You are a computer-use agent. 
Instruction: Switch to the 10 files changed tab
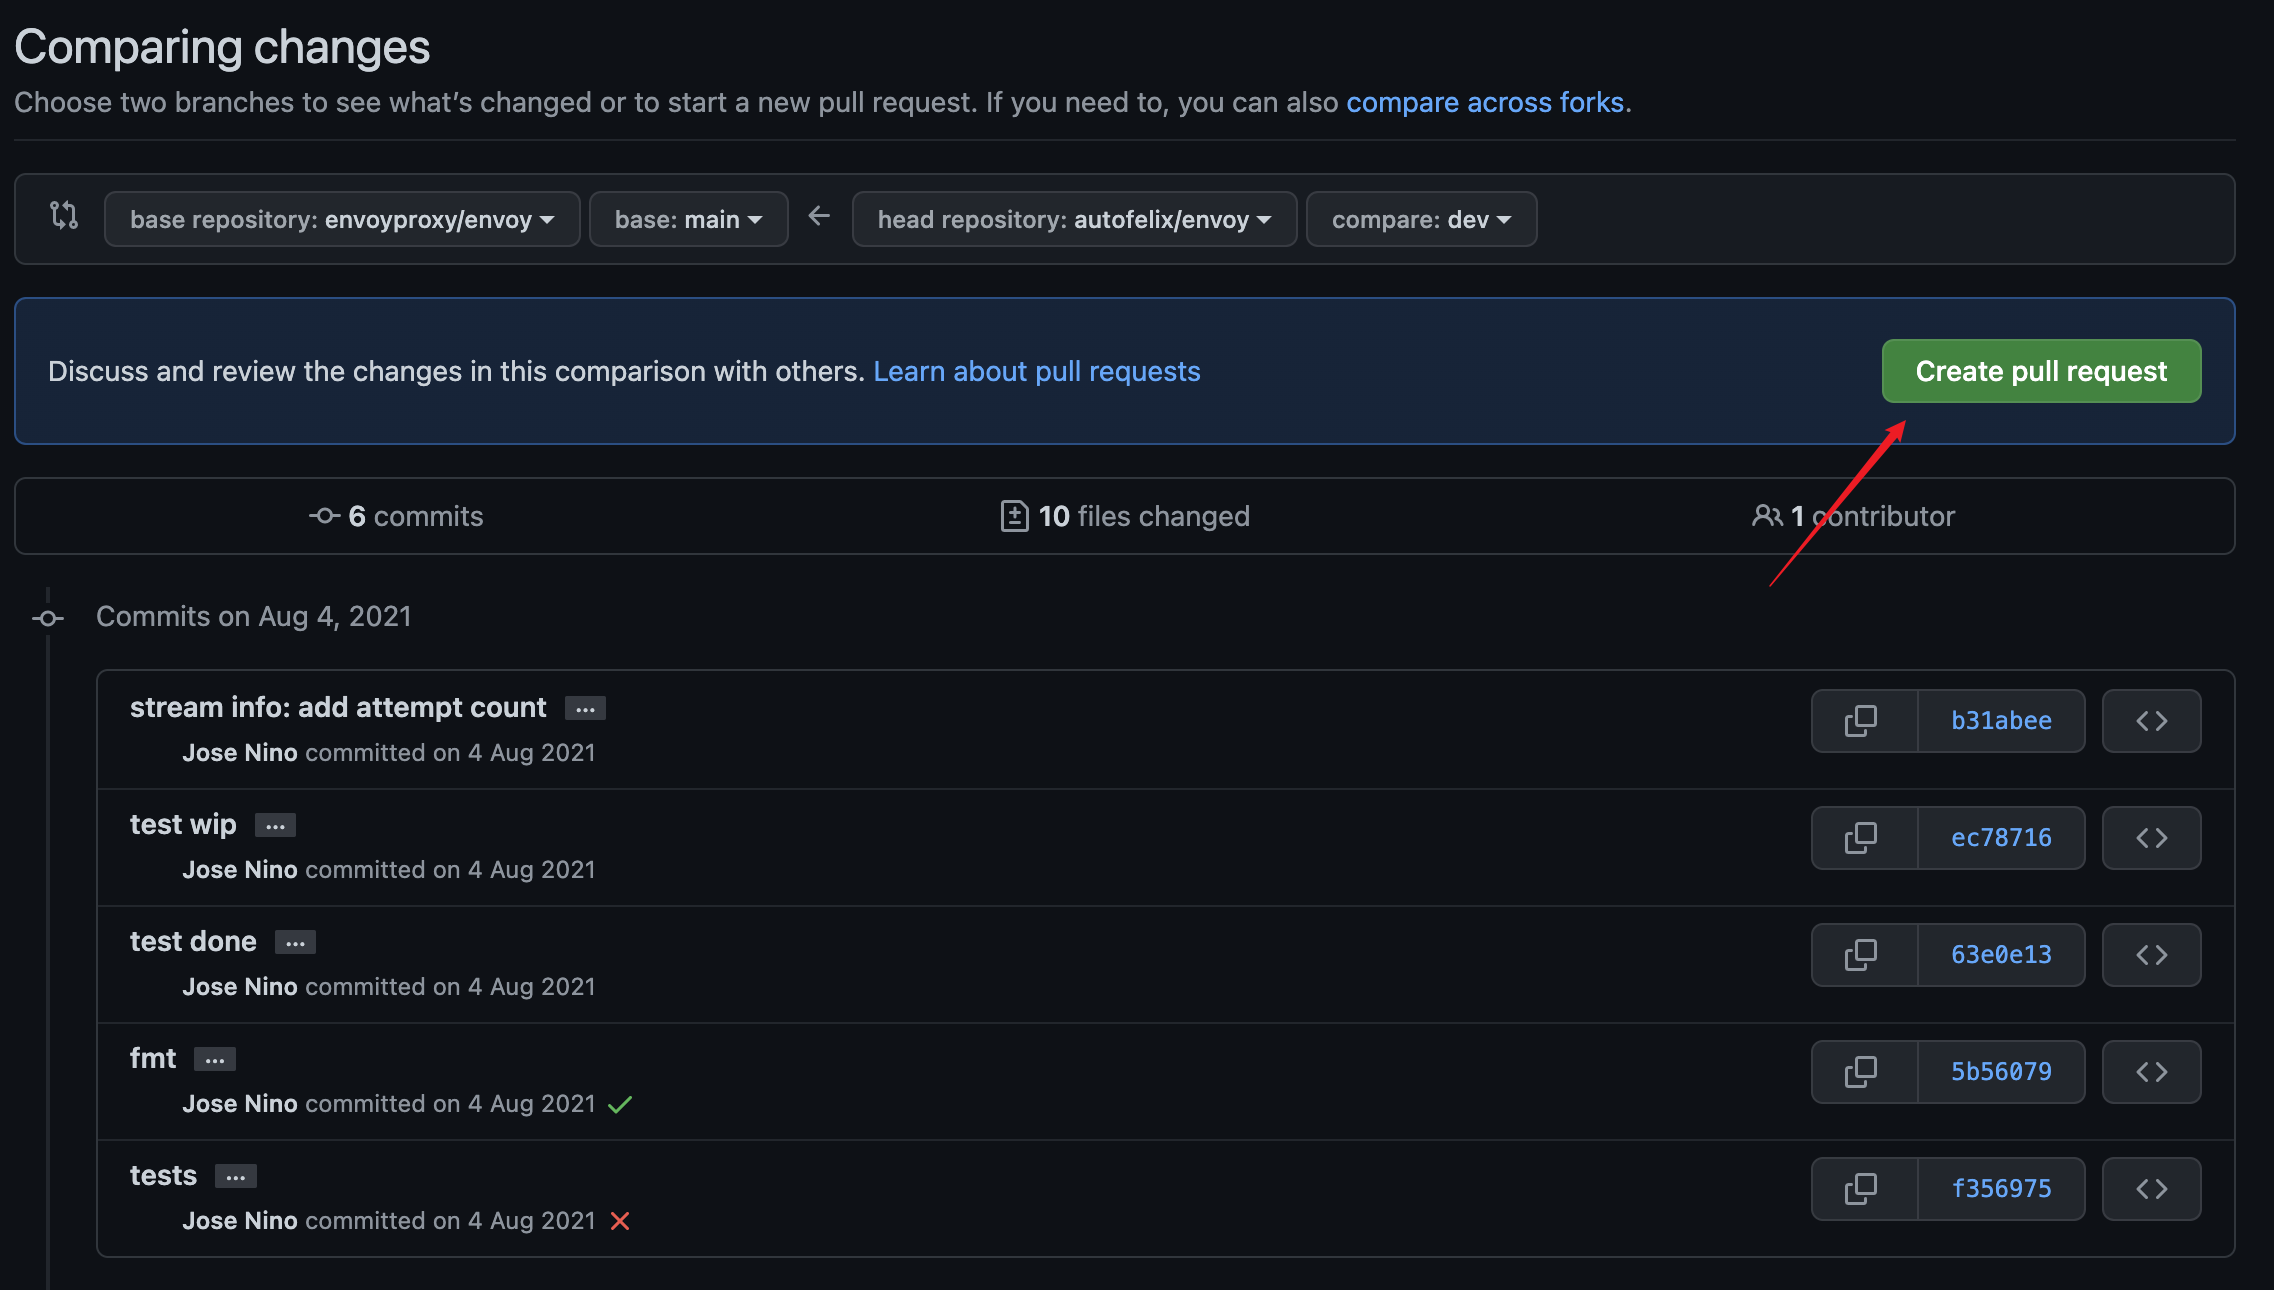pyautogui.click(x=1125, y=516)
